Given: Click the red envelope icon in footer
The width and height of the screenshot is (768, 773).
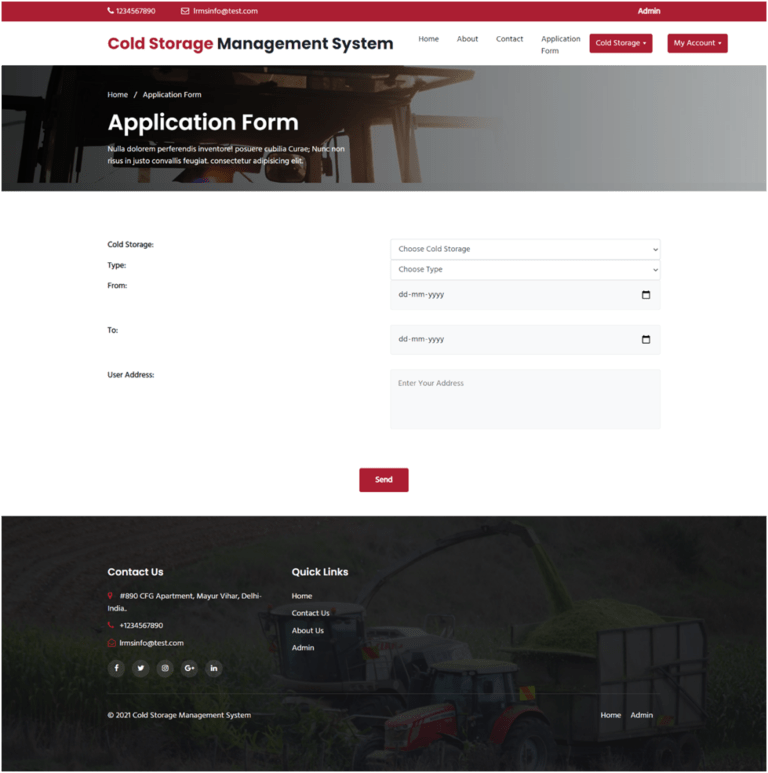Looking at the screenshot, I should pos(111,643).
